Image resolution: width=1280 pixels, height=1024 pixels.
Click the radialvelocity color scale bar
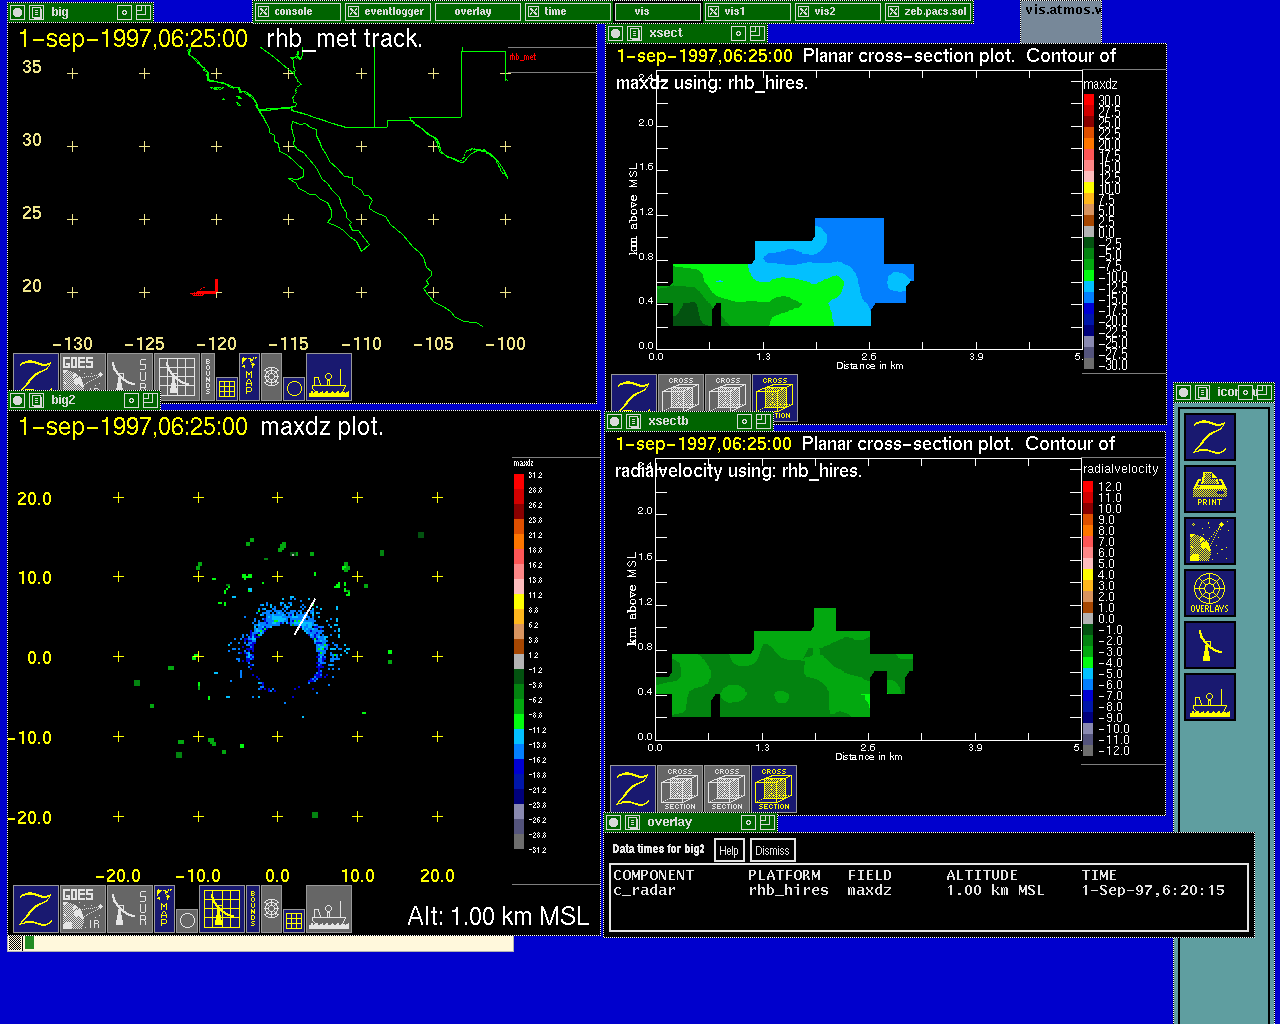pos(1088,618)
